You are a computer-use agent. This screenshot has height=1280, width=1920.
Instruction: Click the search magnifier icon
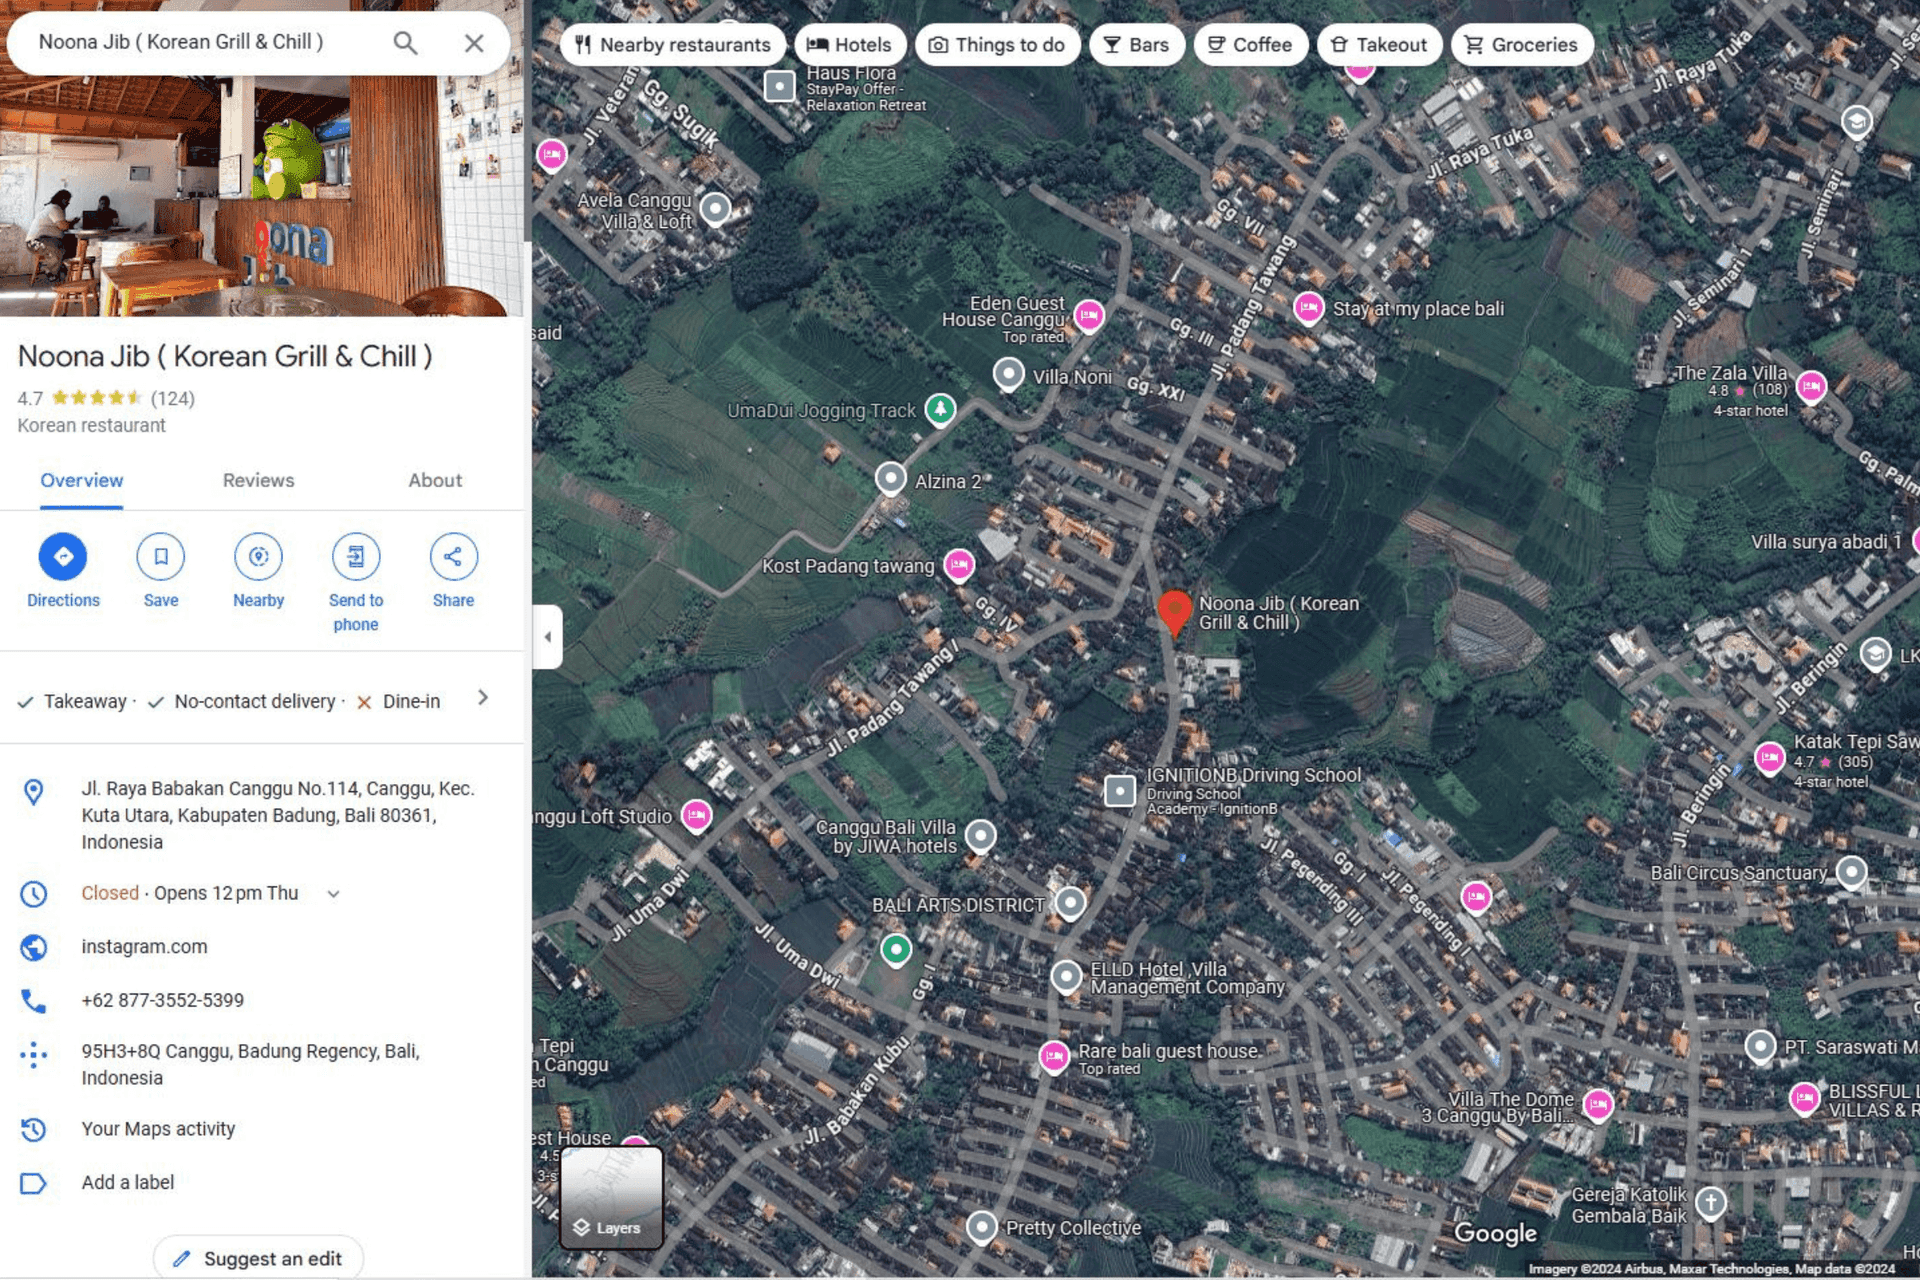405,43
